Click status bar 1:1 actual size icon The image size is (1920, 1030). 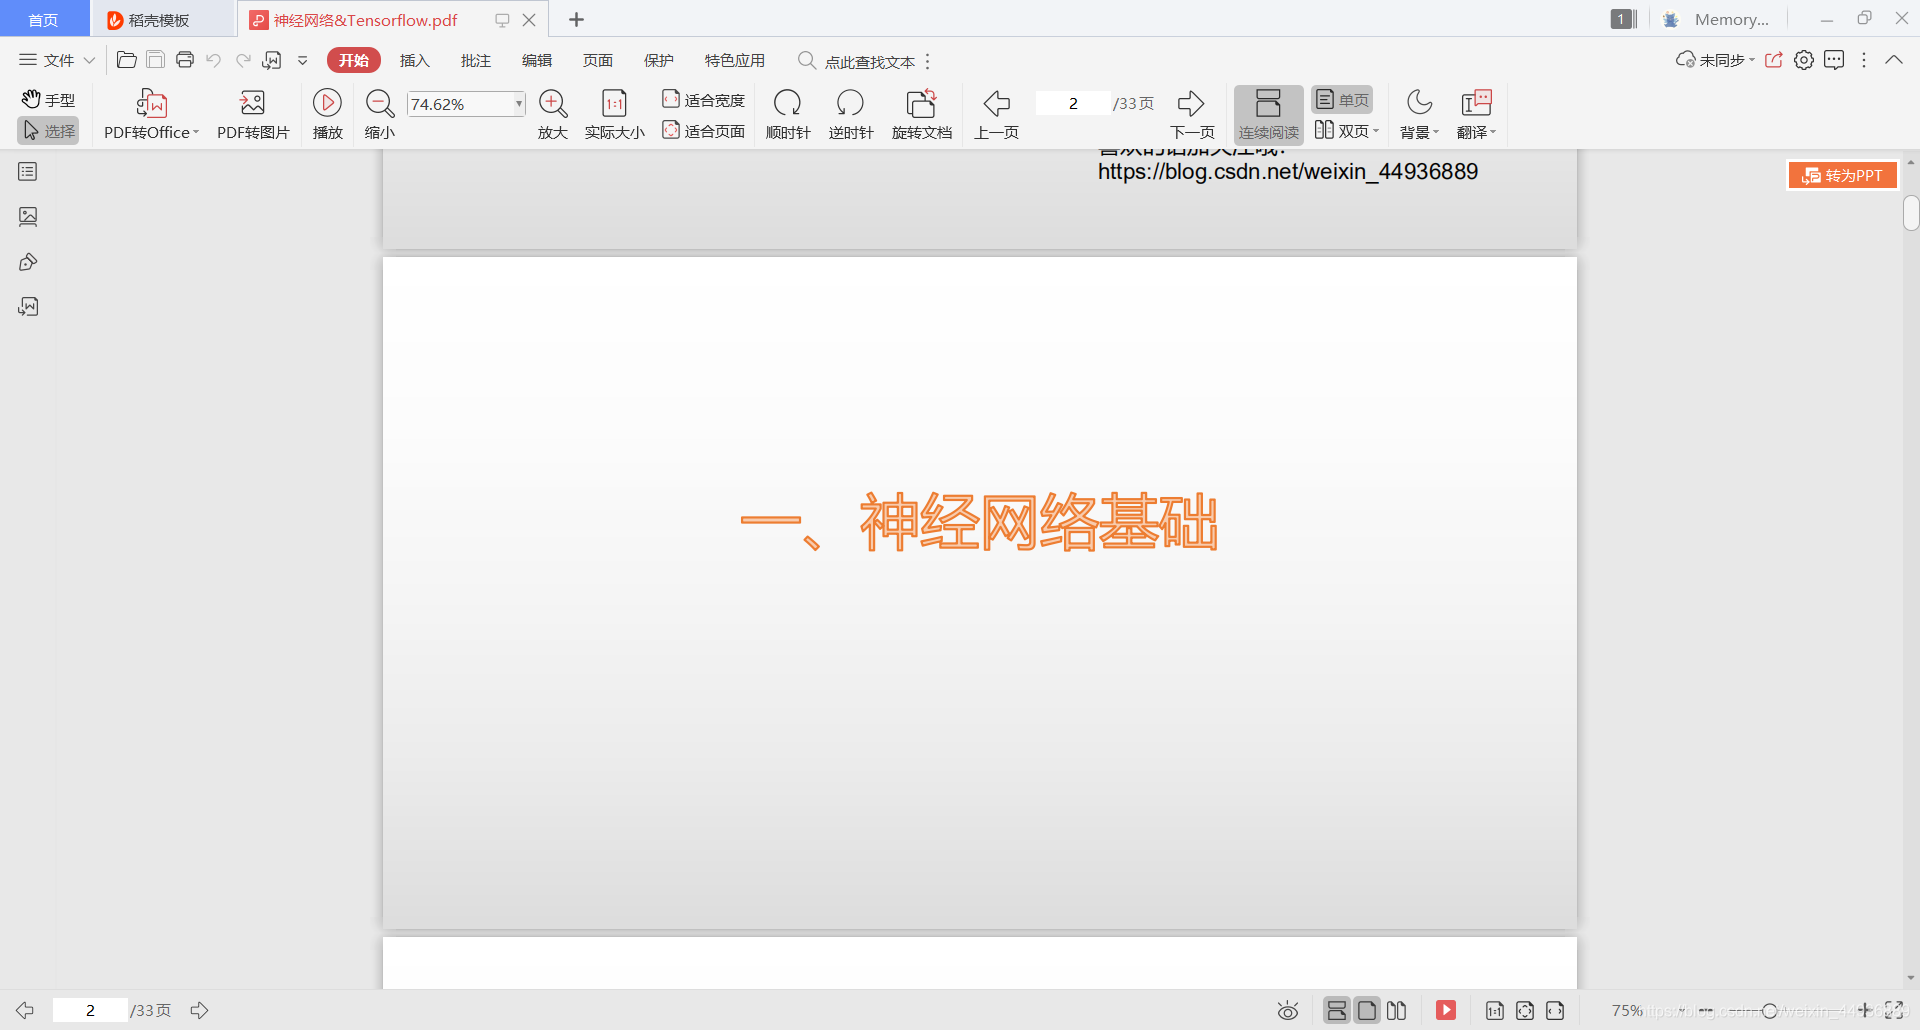click(1495, 1011)
